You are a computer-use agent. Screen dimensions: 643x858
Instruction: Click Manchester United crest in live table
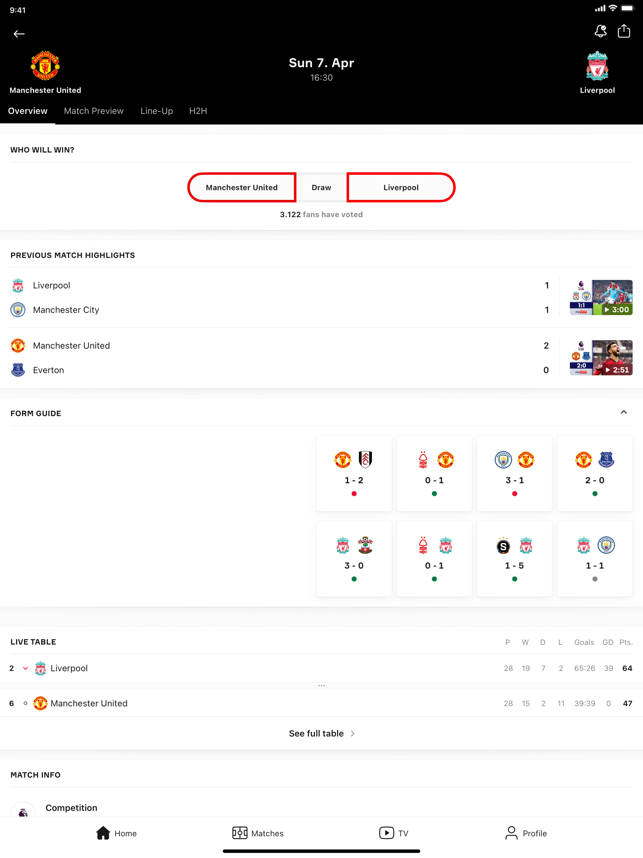tap(40, 703)
